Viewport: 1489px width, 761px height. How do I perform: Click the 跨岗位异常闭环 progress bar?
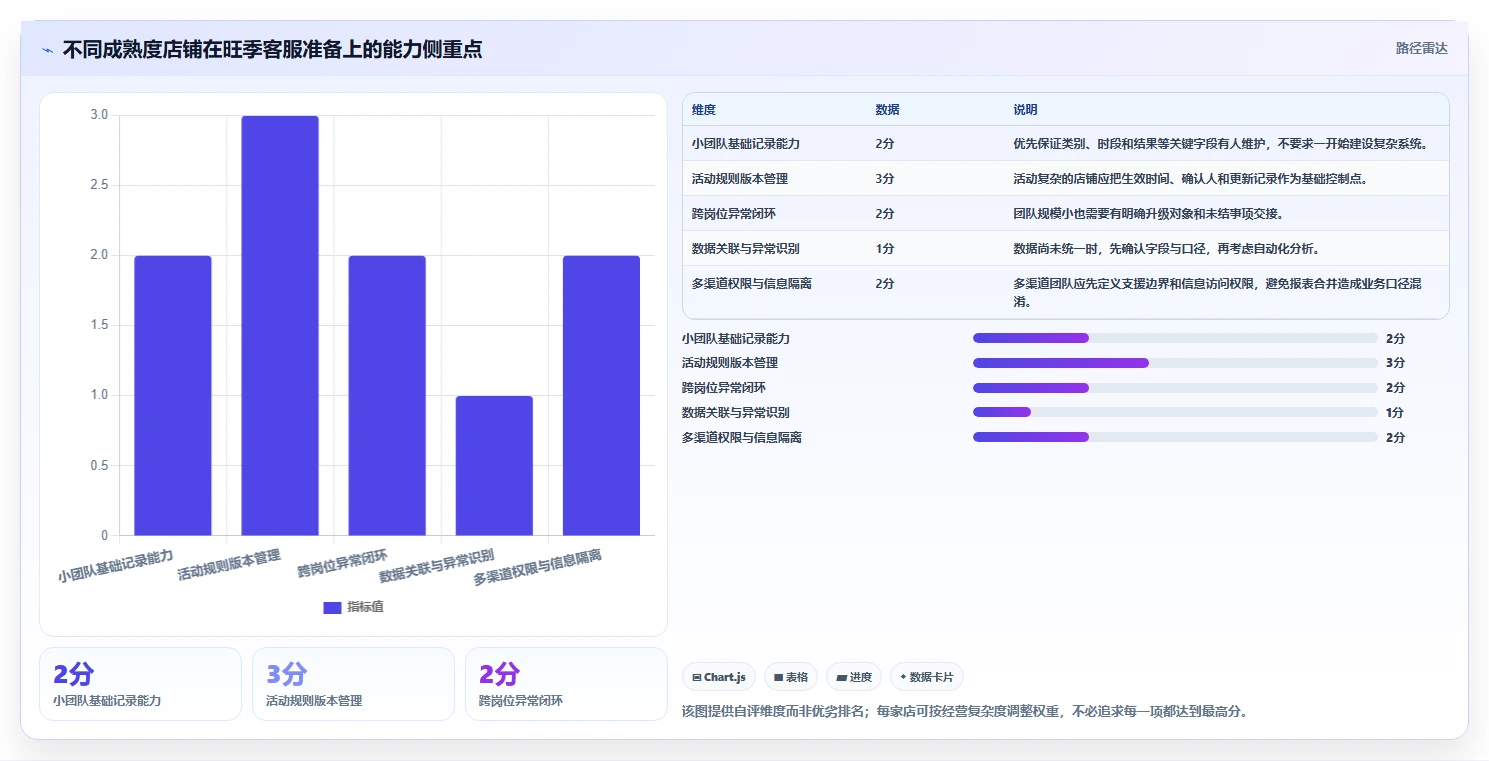(x=1175, y=387)
